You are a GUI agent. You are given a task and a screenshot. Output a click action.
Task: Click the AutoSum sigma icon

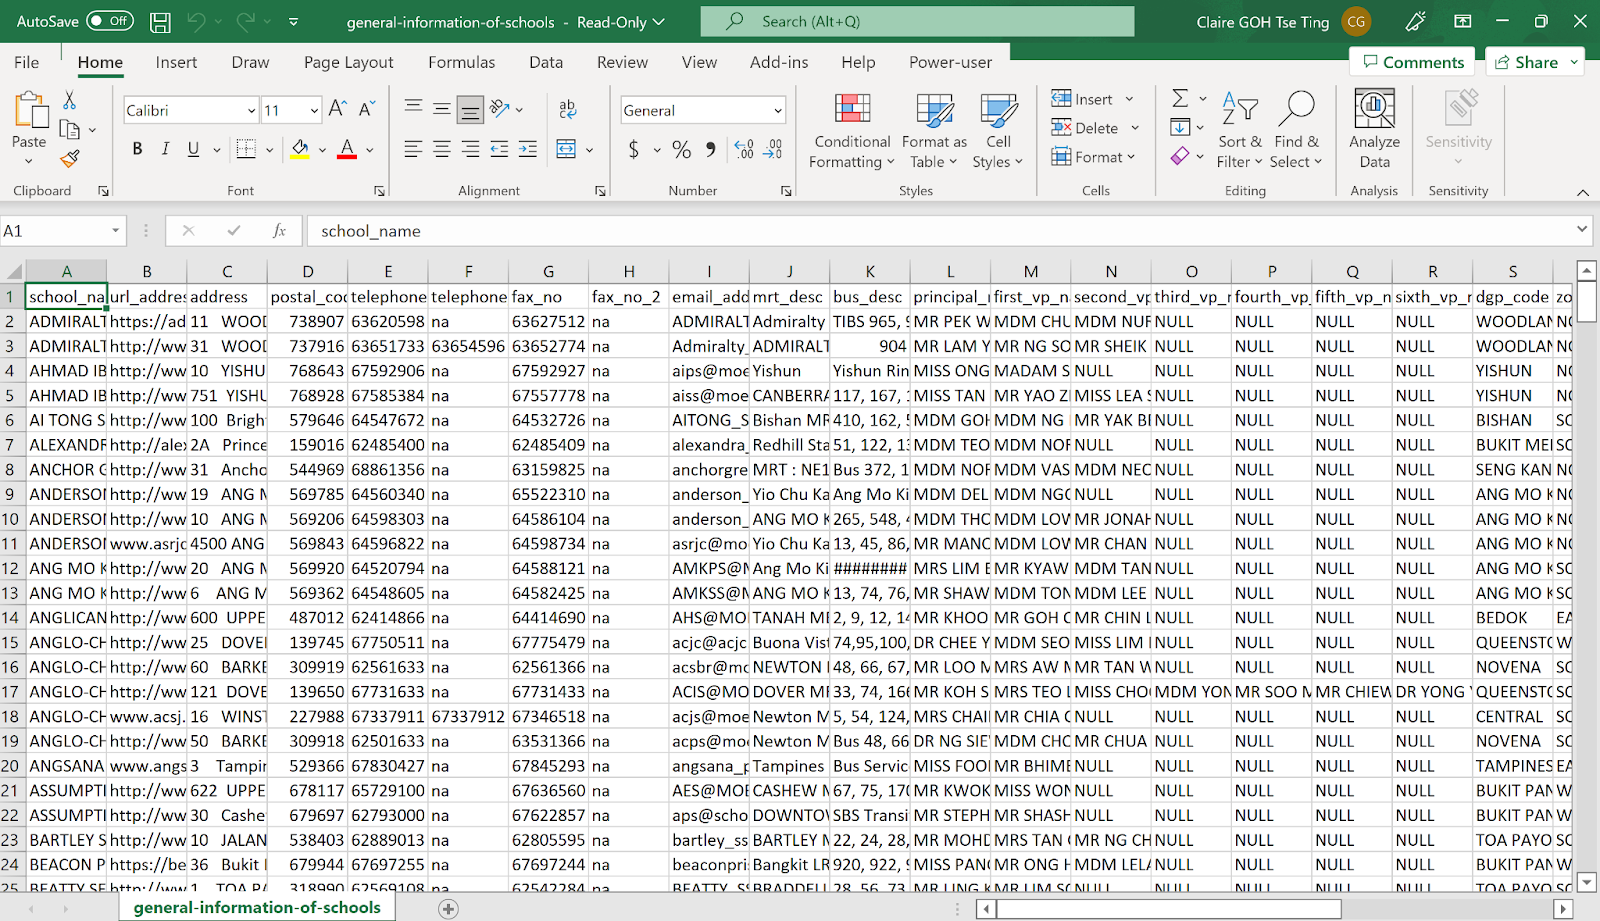[1180, 98]
